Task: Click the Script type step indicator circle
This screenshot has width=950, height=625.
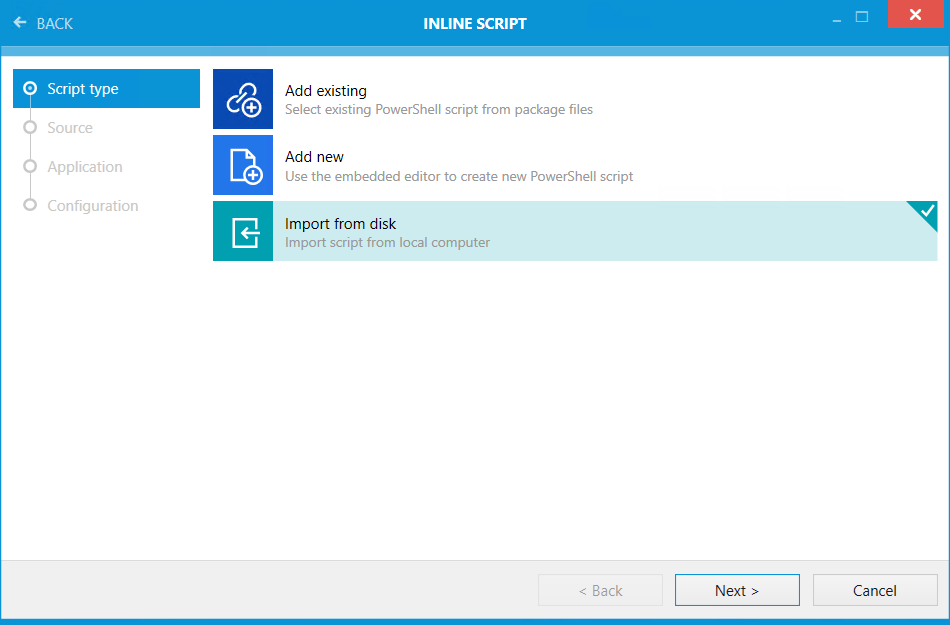Action: click(32, 88)
